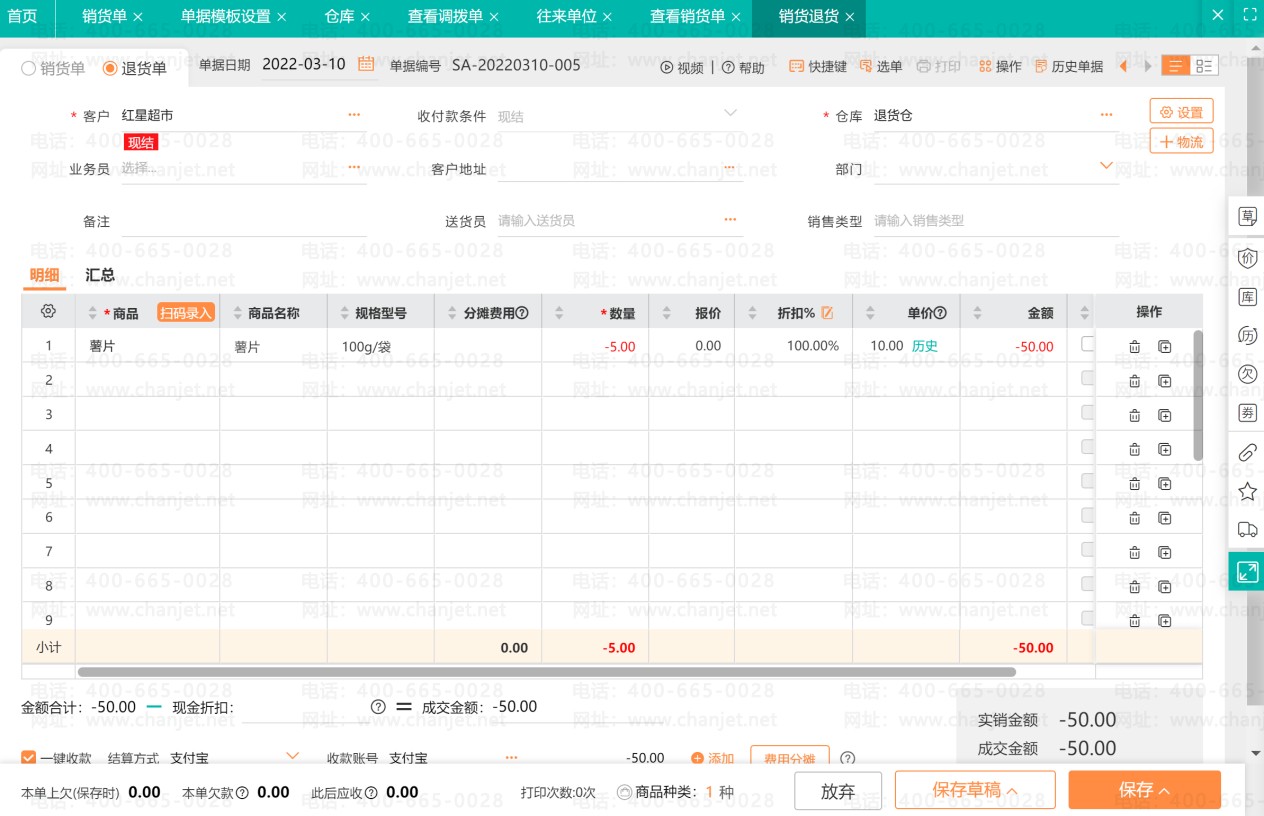Open 仓库 lookup ellipsis
Screen dimensions: 1264x816
(1106, 116)
